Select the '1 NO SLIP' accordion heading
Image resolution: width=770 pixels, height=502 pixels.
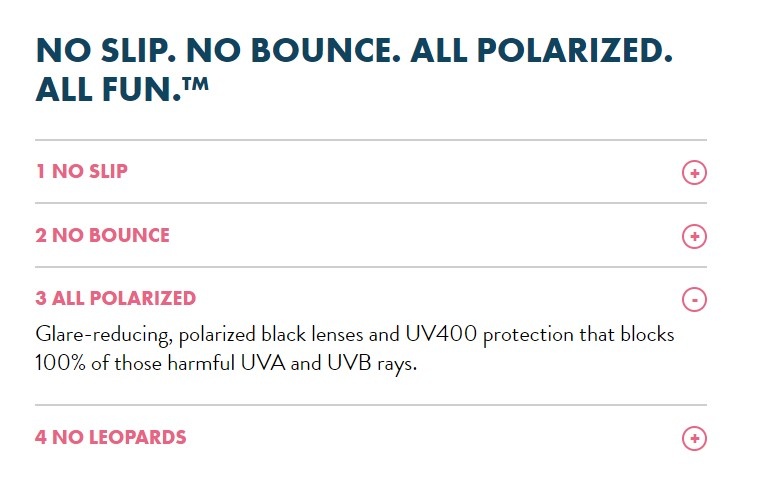(82, 171)
